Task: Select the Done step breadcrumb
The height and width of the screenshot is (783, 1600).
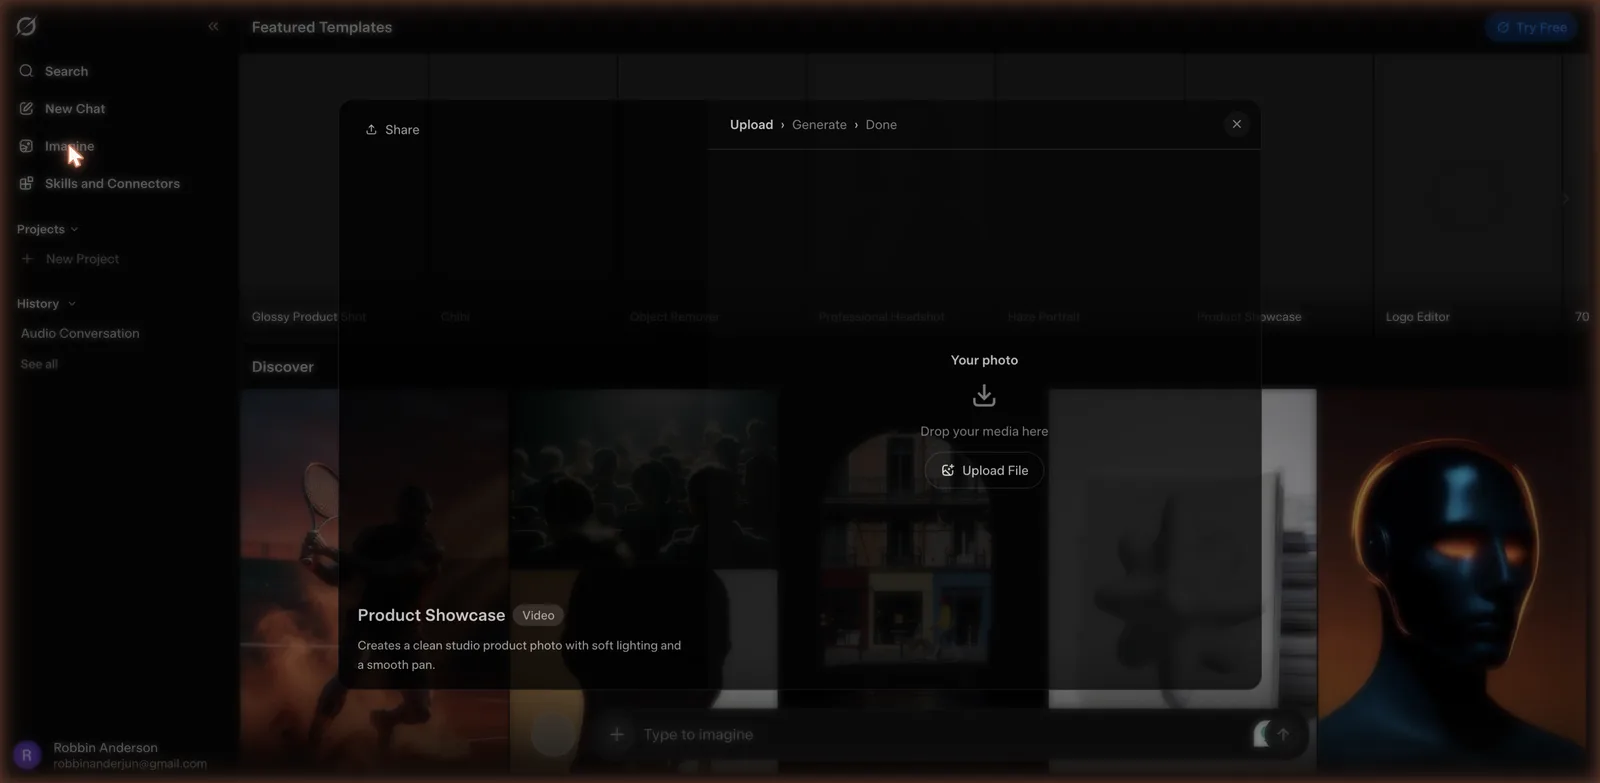Action: (881, 124)
